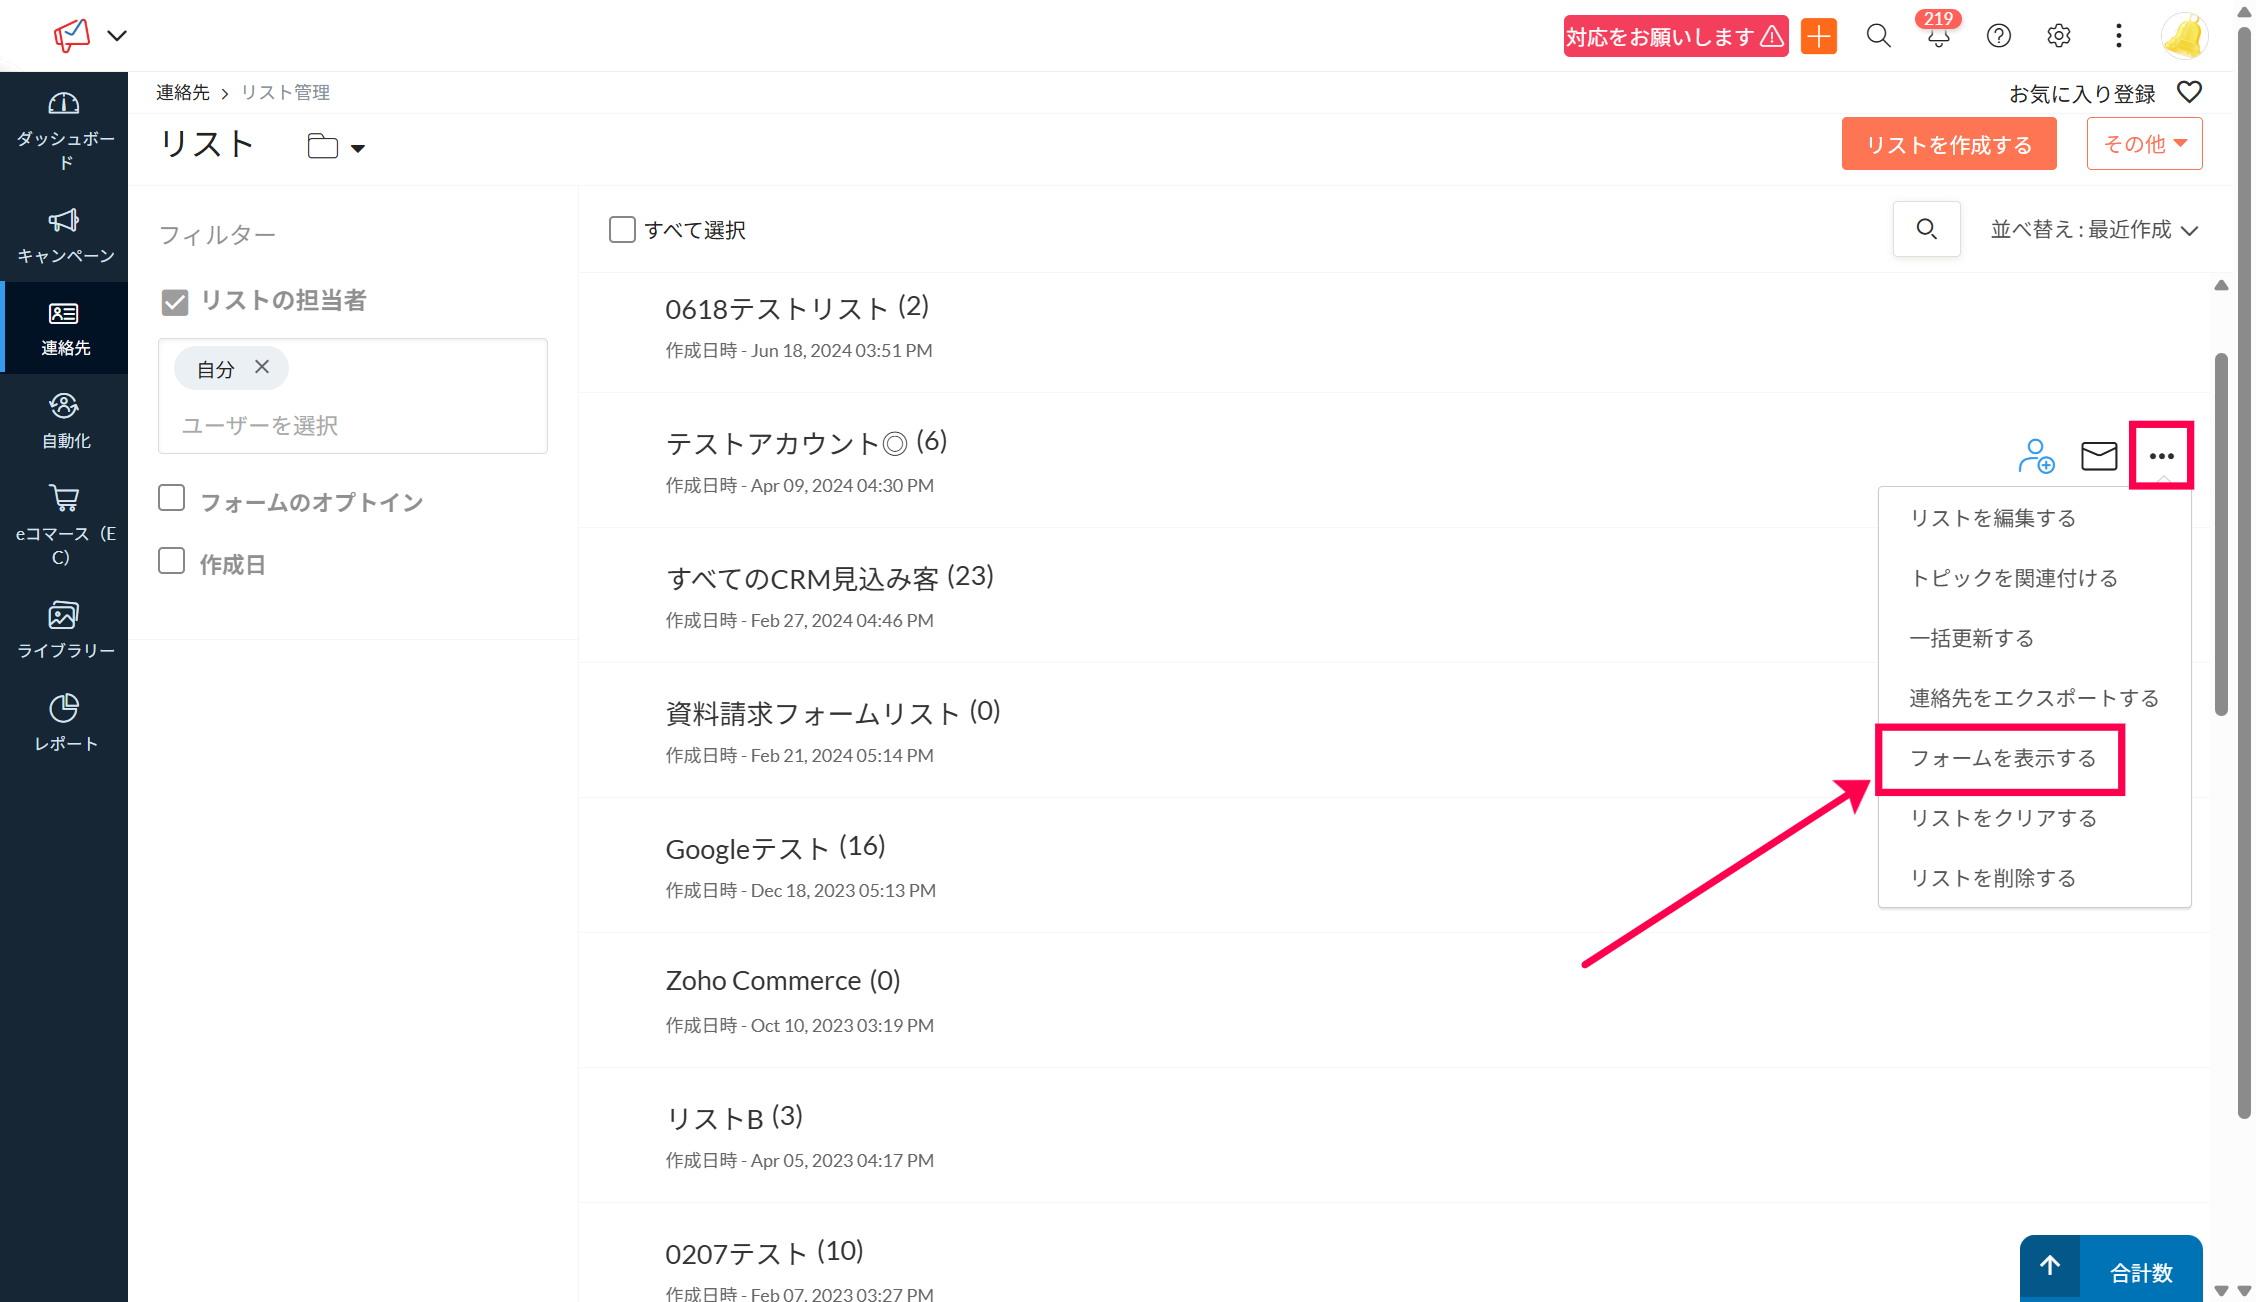Viewport: 2256px width, 1302px height.
Task: Open the notifications bell with 219 badge
Action: [1938, 37]
